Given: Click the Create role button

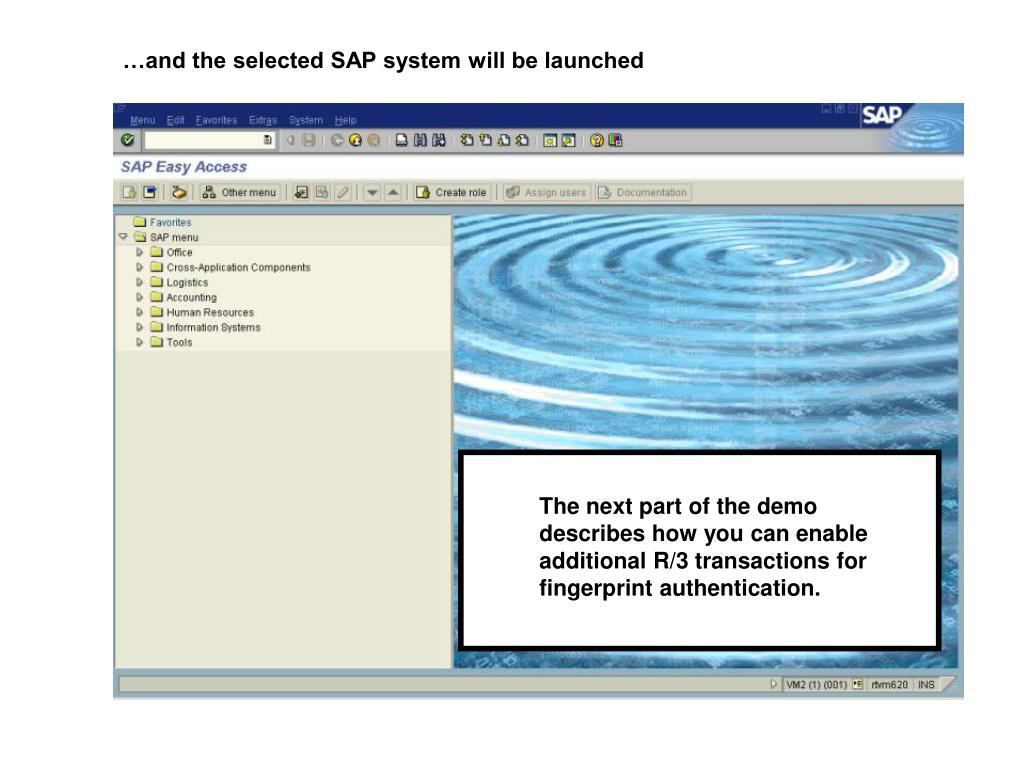Looking at the screenshot, I should point(451,192).
